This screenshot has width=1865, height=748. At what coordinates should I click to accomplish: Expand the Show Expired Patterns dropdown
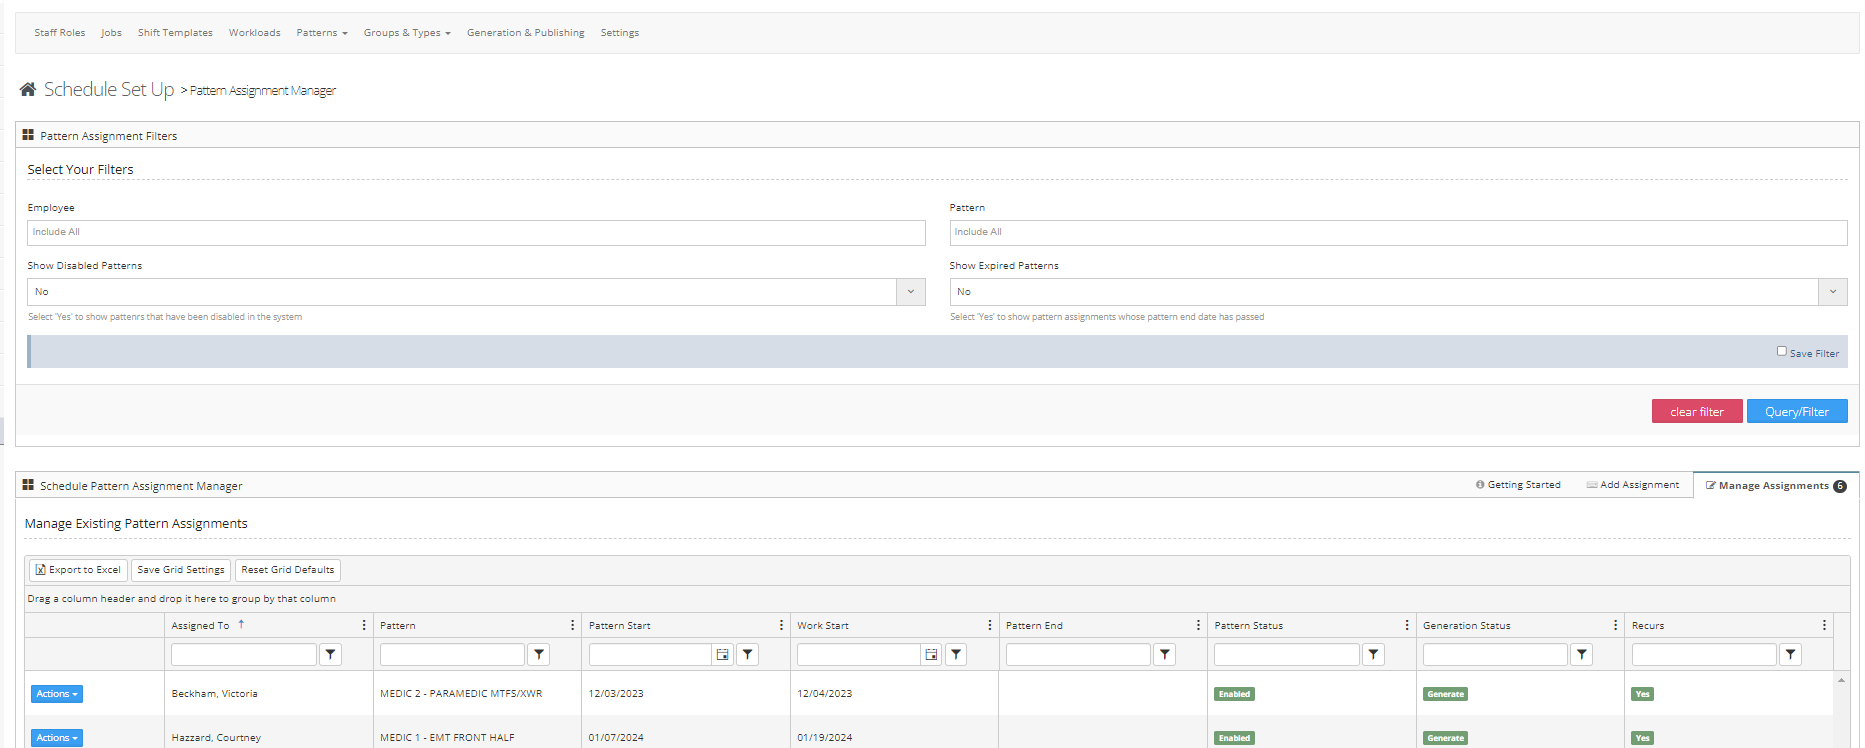tap(1832, 292)
